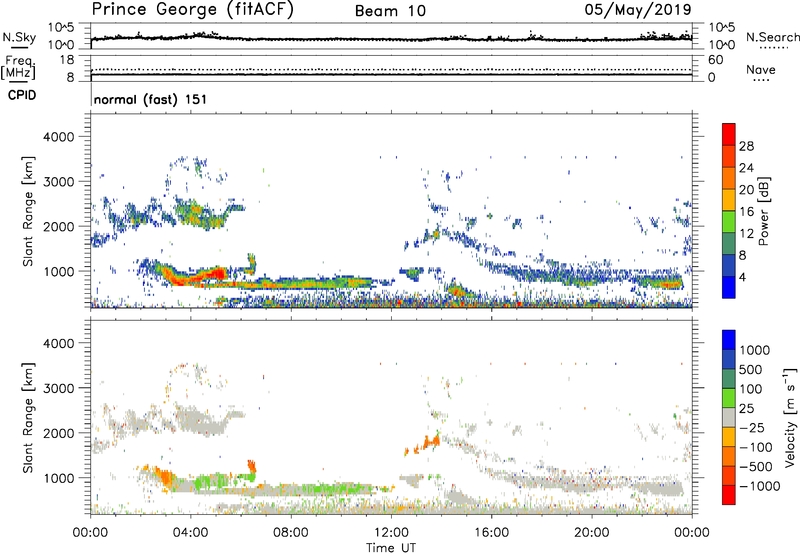
Task: Click the 04:00 time axis tick label
Action: coord(190,533)
